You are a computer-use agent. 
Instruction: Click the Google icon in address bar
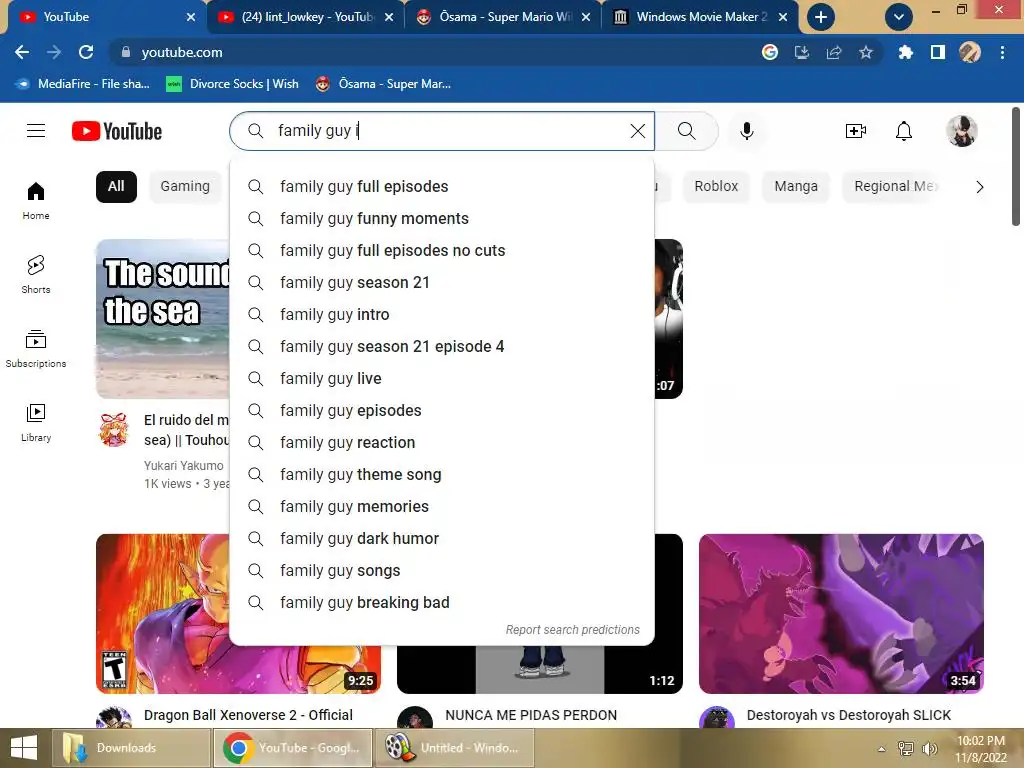(770, 52)
